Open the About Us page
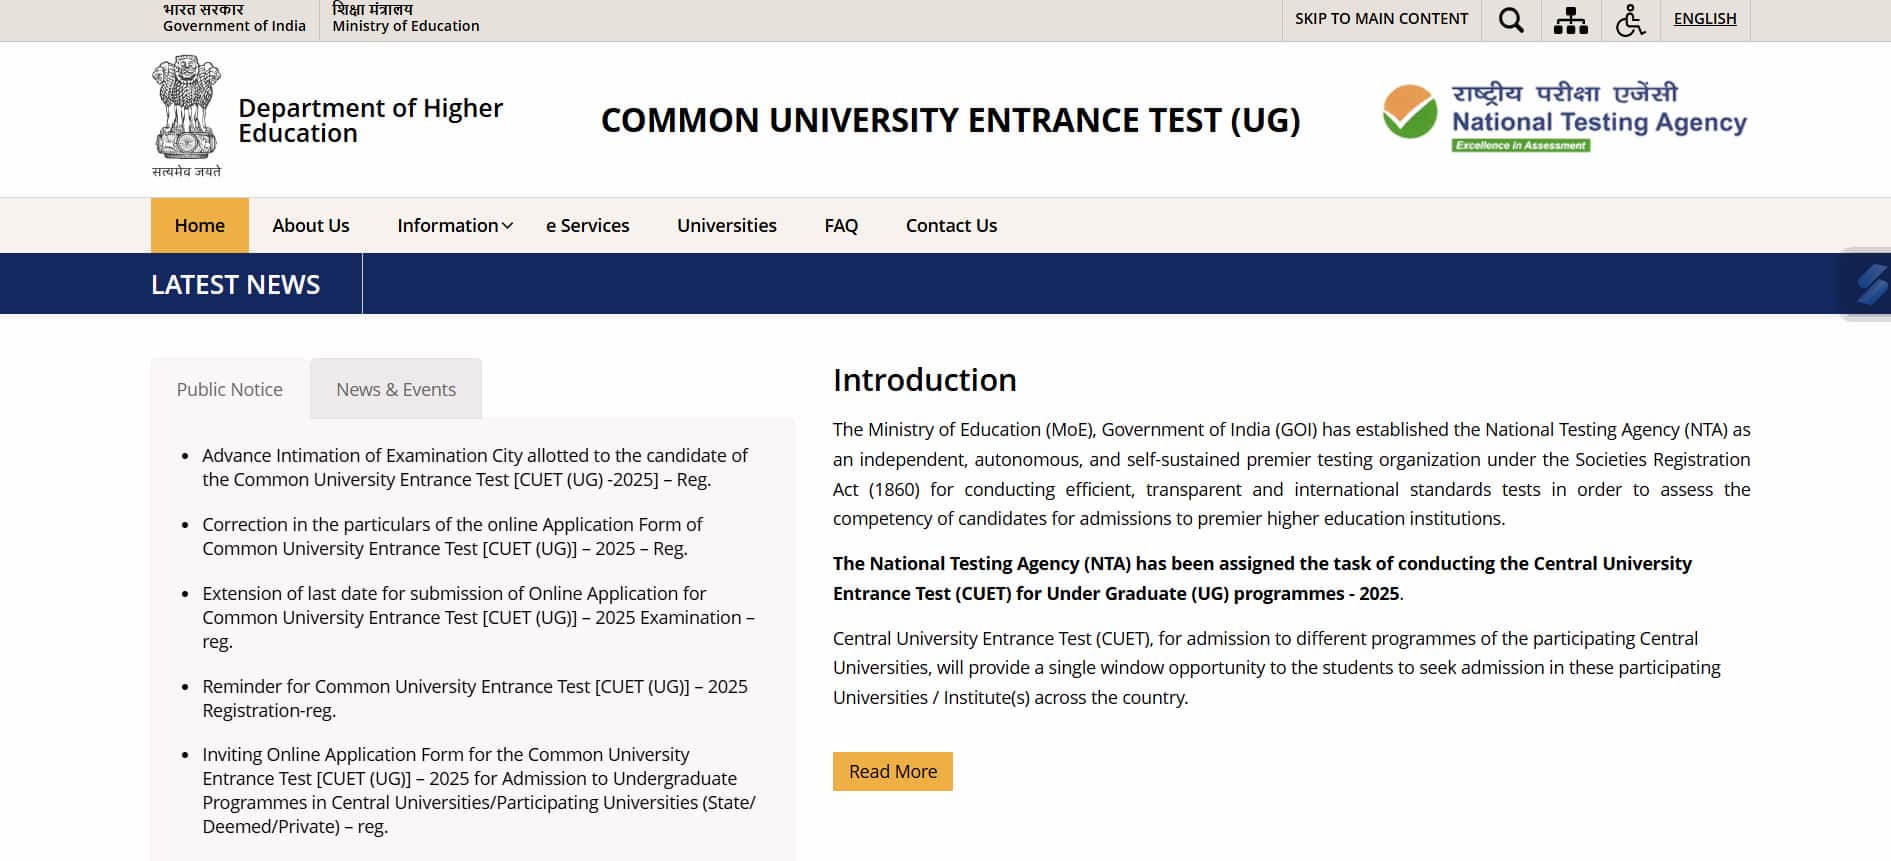 tap(311, 225)
